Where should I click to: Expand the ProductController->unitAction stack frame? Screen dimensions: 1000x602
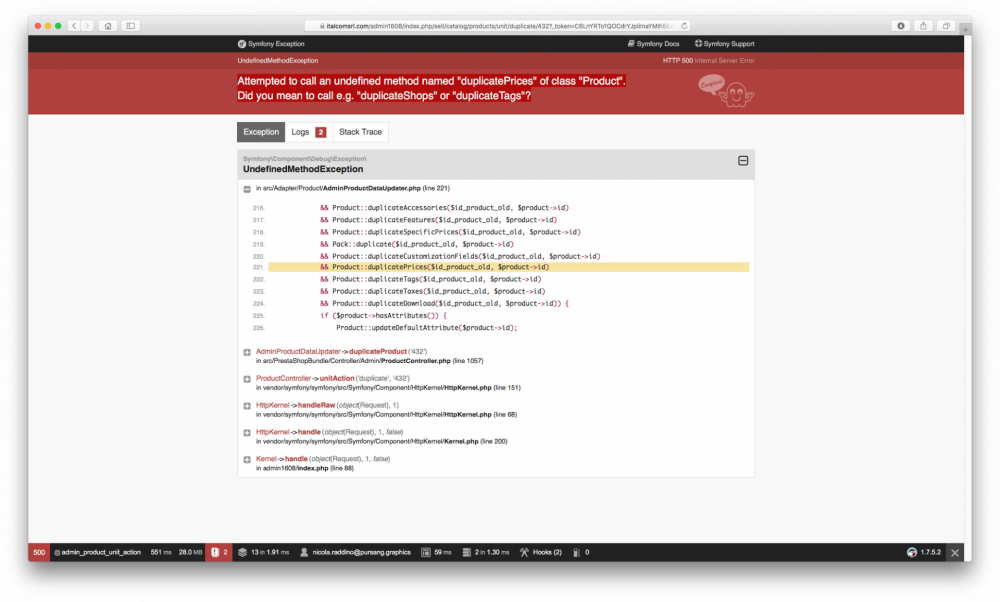pos(246,379)
